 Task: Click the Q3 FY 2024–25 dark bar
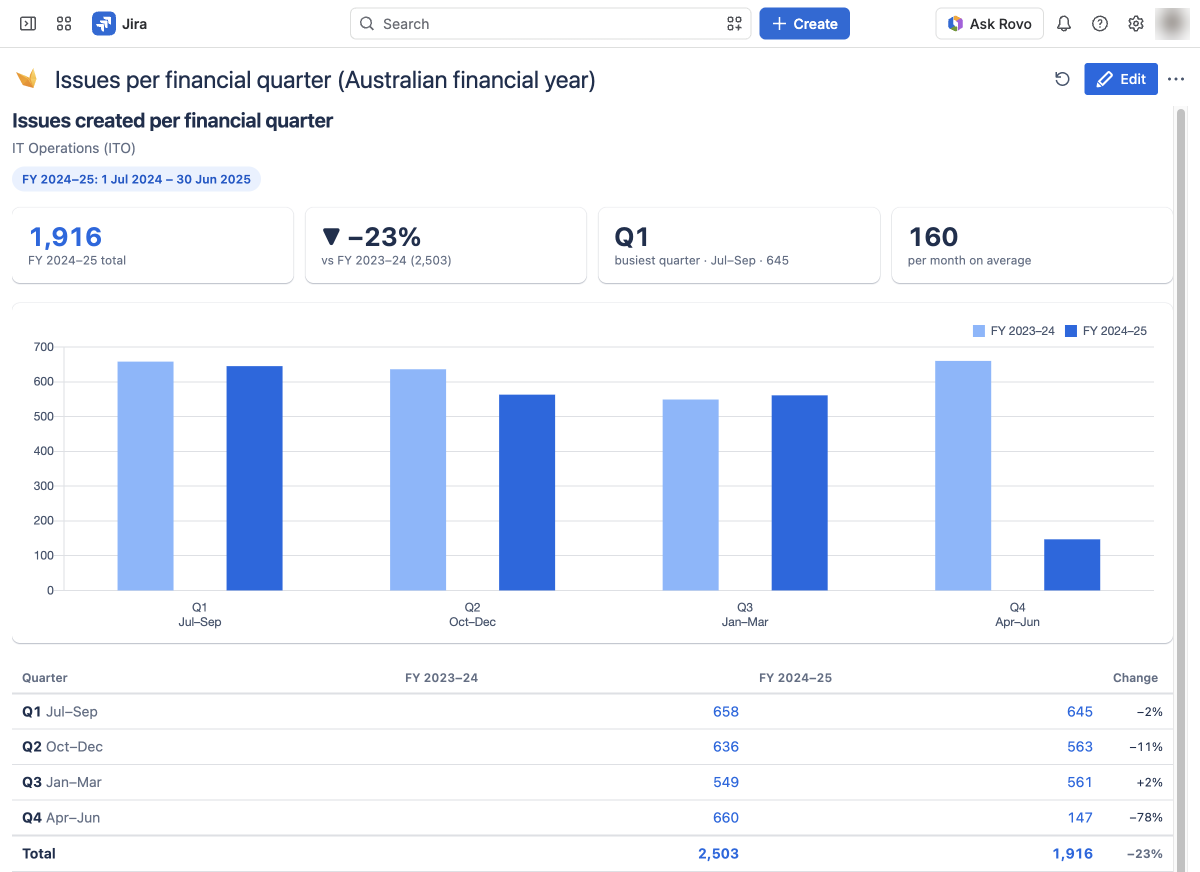pyautogui.click(x=799, y=493)
